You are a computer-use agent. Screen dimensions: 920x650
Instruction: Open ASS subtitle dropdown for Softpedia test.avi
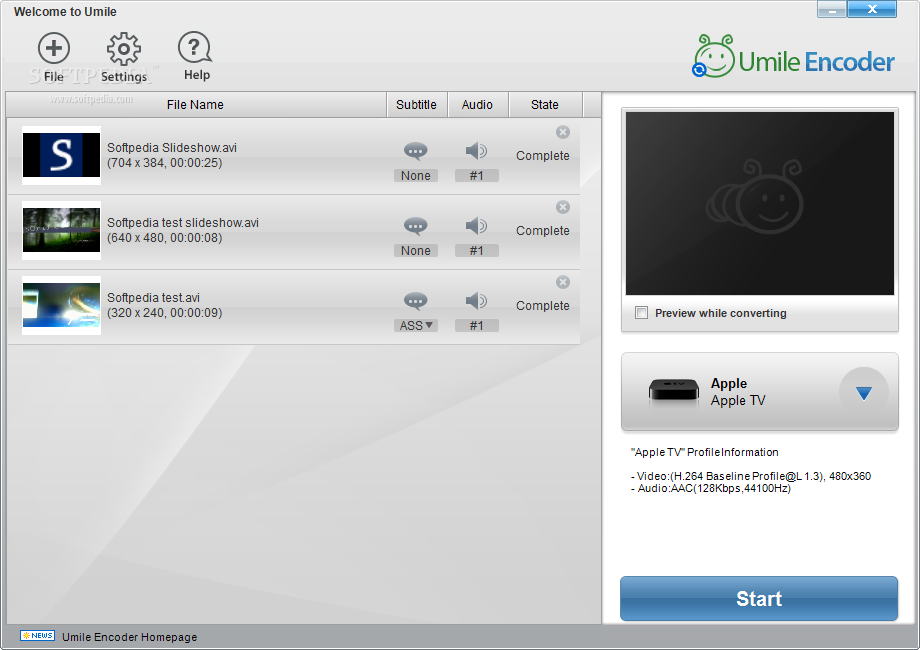click(415, 326)
